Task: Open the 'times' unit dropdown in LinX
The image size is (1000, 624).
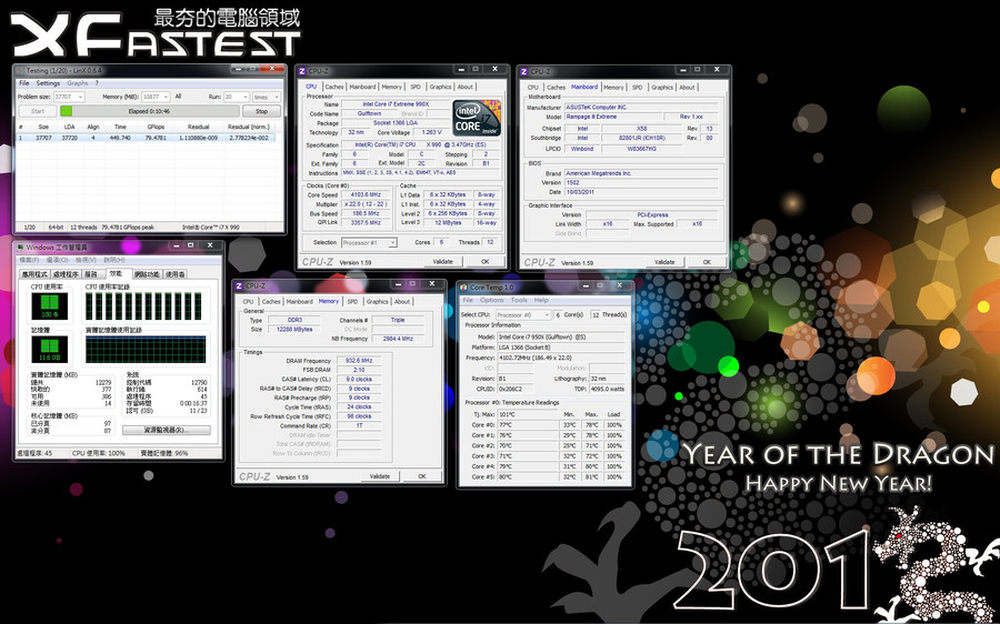Action: click(x=267, y=97)
